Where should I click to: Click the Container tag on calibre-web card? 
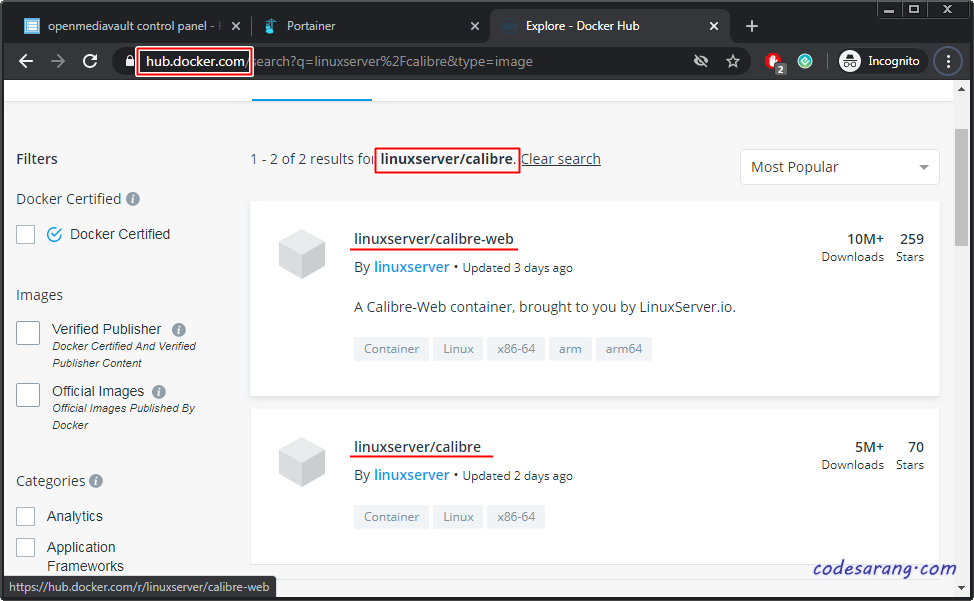click(x=391, y=349)
